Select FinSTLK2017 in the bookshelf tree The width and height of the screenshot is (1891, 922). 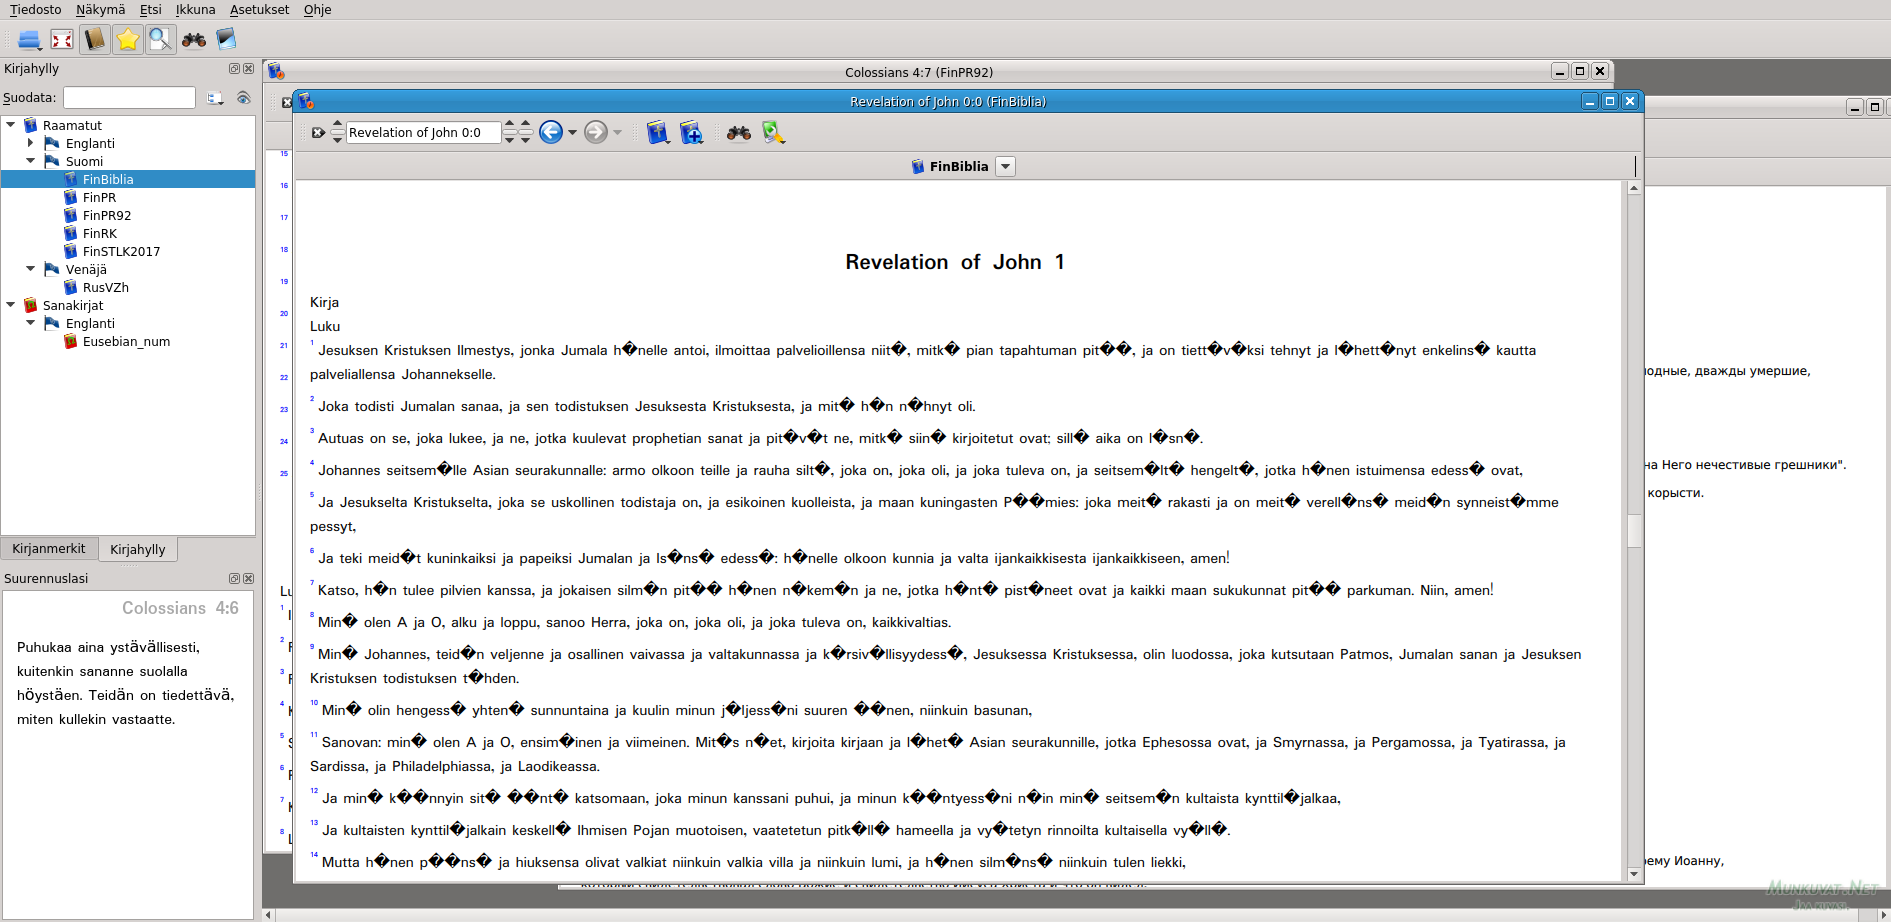point(121,252)
